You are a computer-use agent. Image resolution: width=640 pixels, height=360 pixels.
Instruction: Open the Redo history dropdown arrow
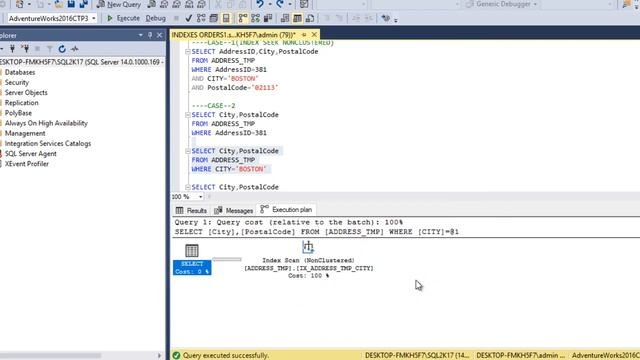click(290, 4)
